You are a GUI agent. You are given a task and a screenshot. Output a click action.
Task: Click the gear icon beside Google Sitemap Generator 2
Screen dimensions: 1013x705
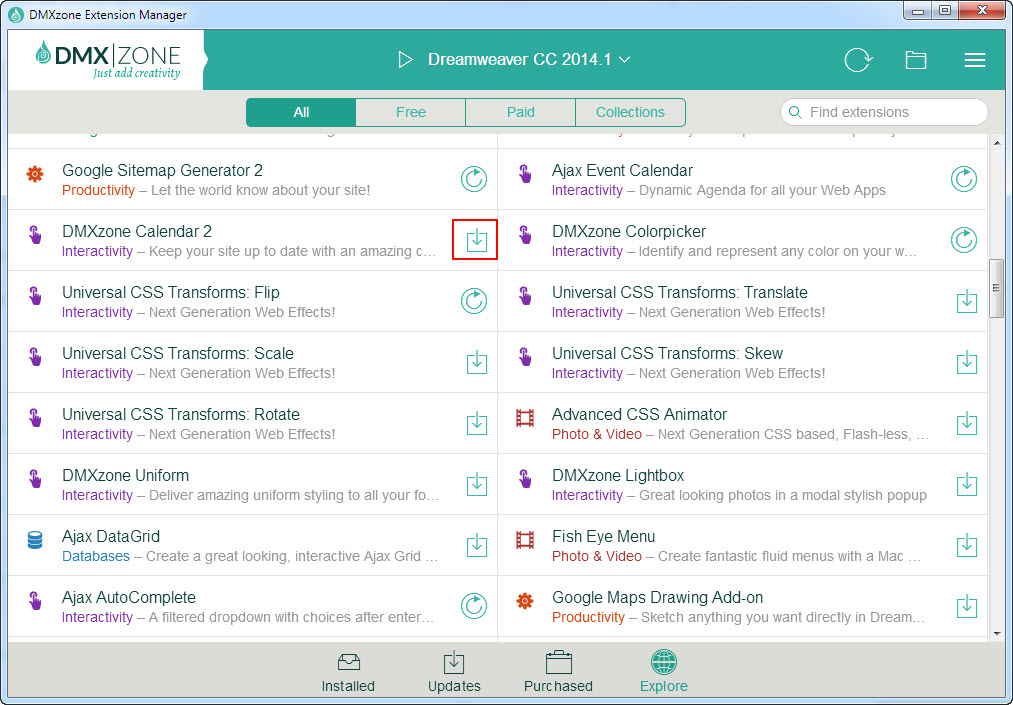[35, 174]
